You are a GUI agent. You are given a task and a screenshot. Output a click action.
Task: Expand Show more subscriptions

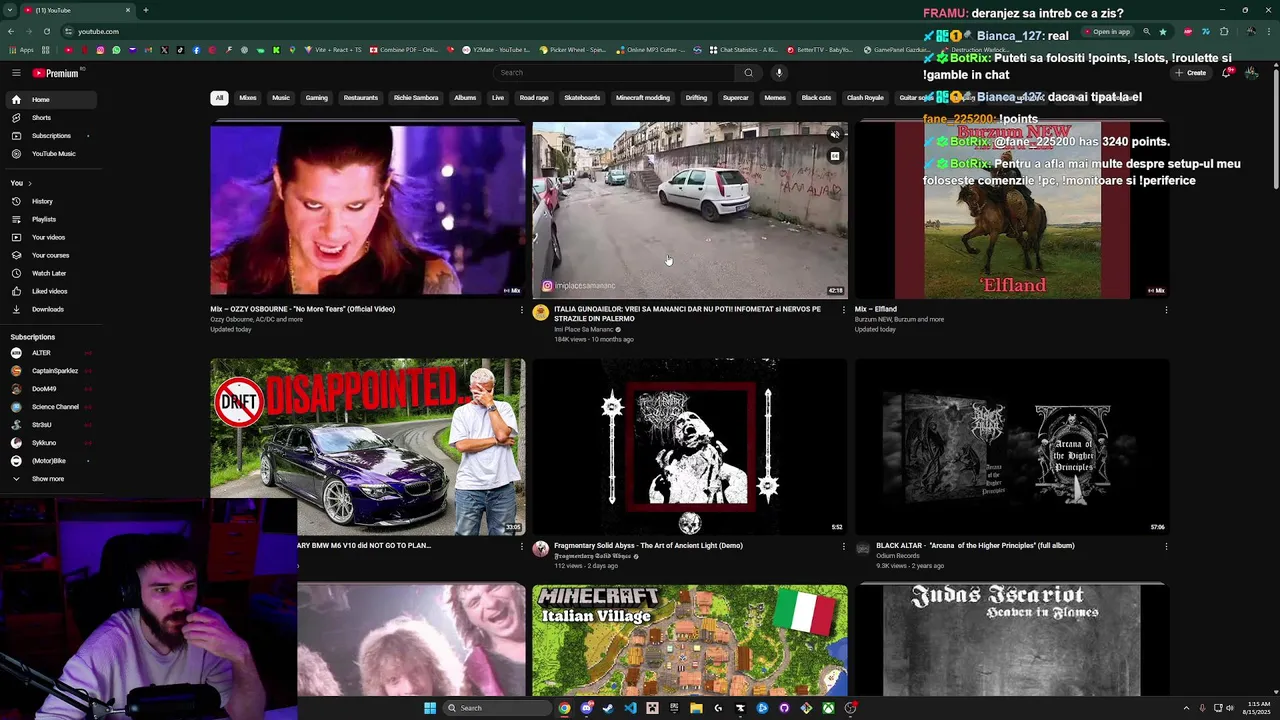[48, 479]
